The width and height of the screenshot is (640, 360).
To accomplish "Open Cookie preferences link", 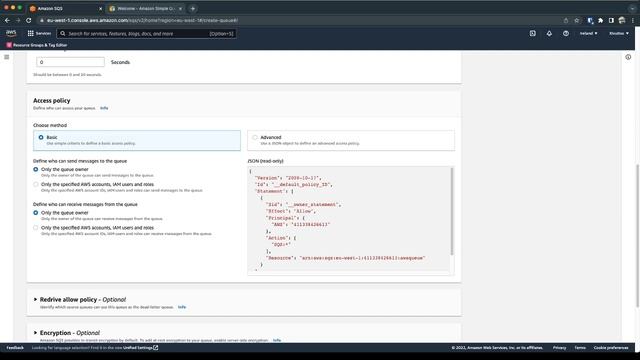I will 611,348.
